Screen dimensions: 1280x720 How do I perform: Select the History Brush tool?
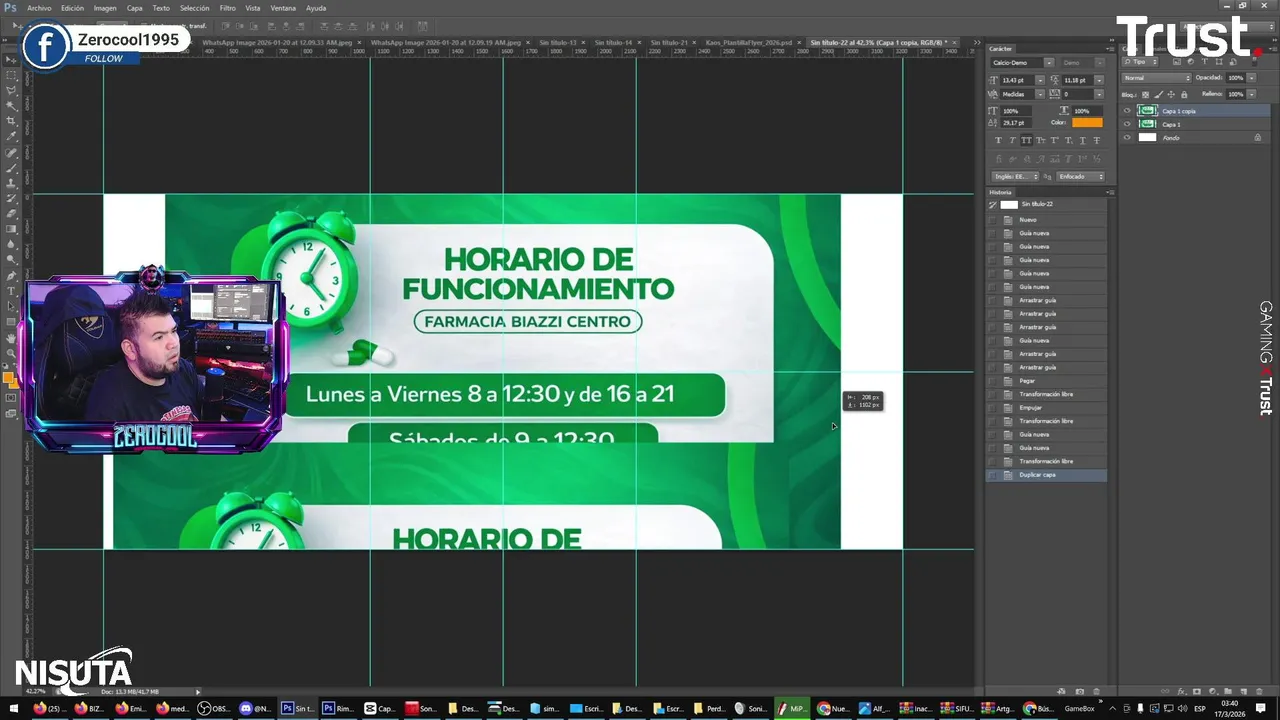click(x=12, y=199)
